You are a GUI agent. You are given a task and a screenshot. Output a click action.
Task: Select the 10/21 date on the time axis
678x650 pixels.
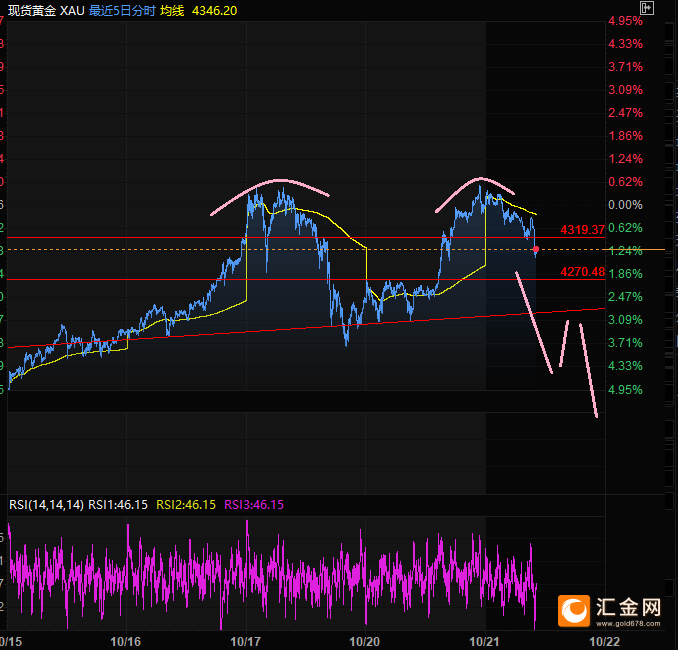[x=485, y=641]
